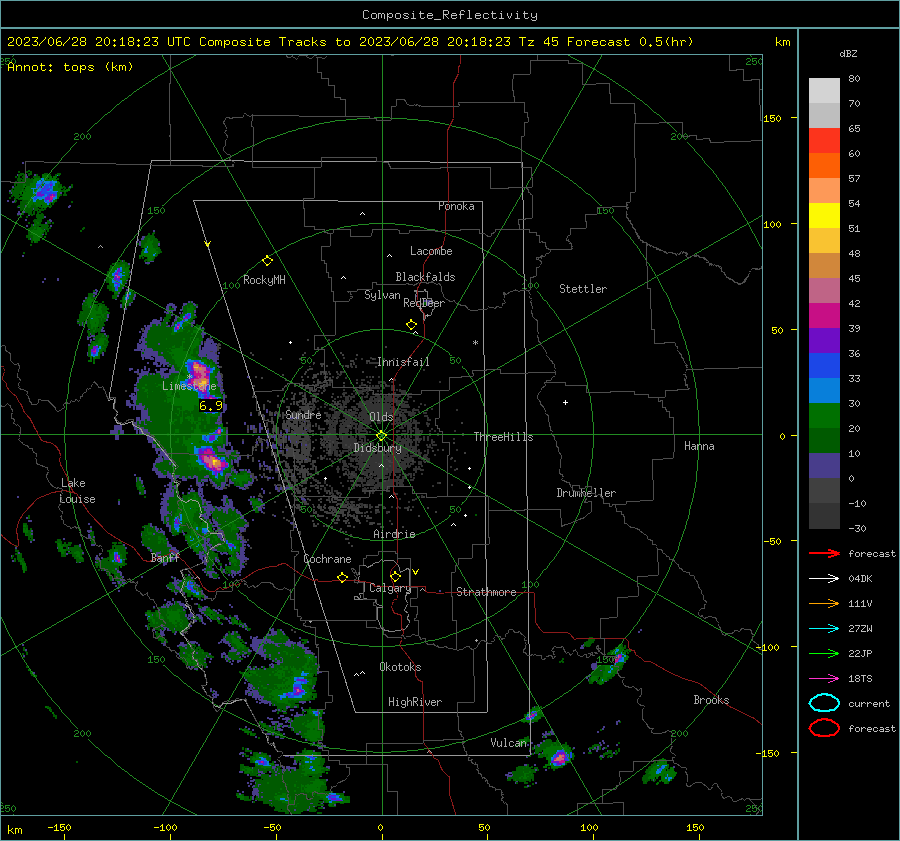Click the red forecast arrow legend icon

click(x=824, y=553)
